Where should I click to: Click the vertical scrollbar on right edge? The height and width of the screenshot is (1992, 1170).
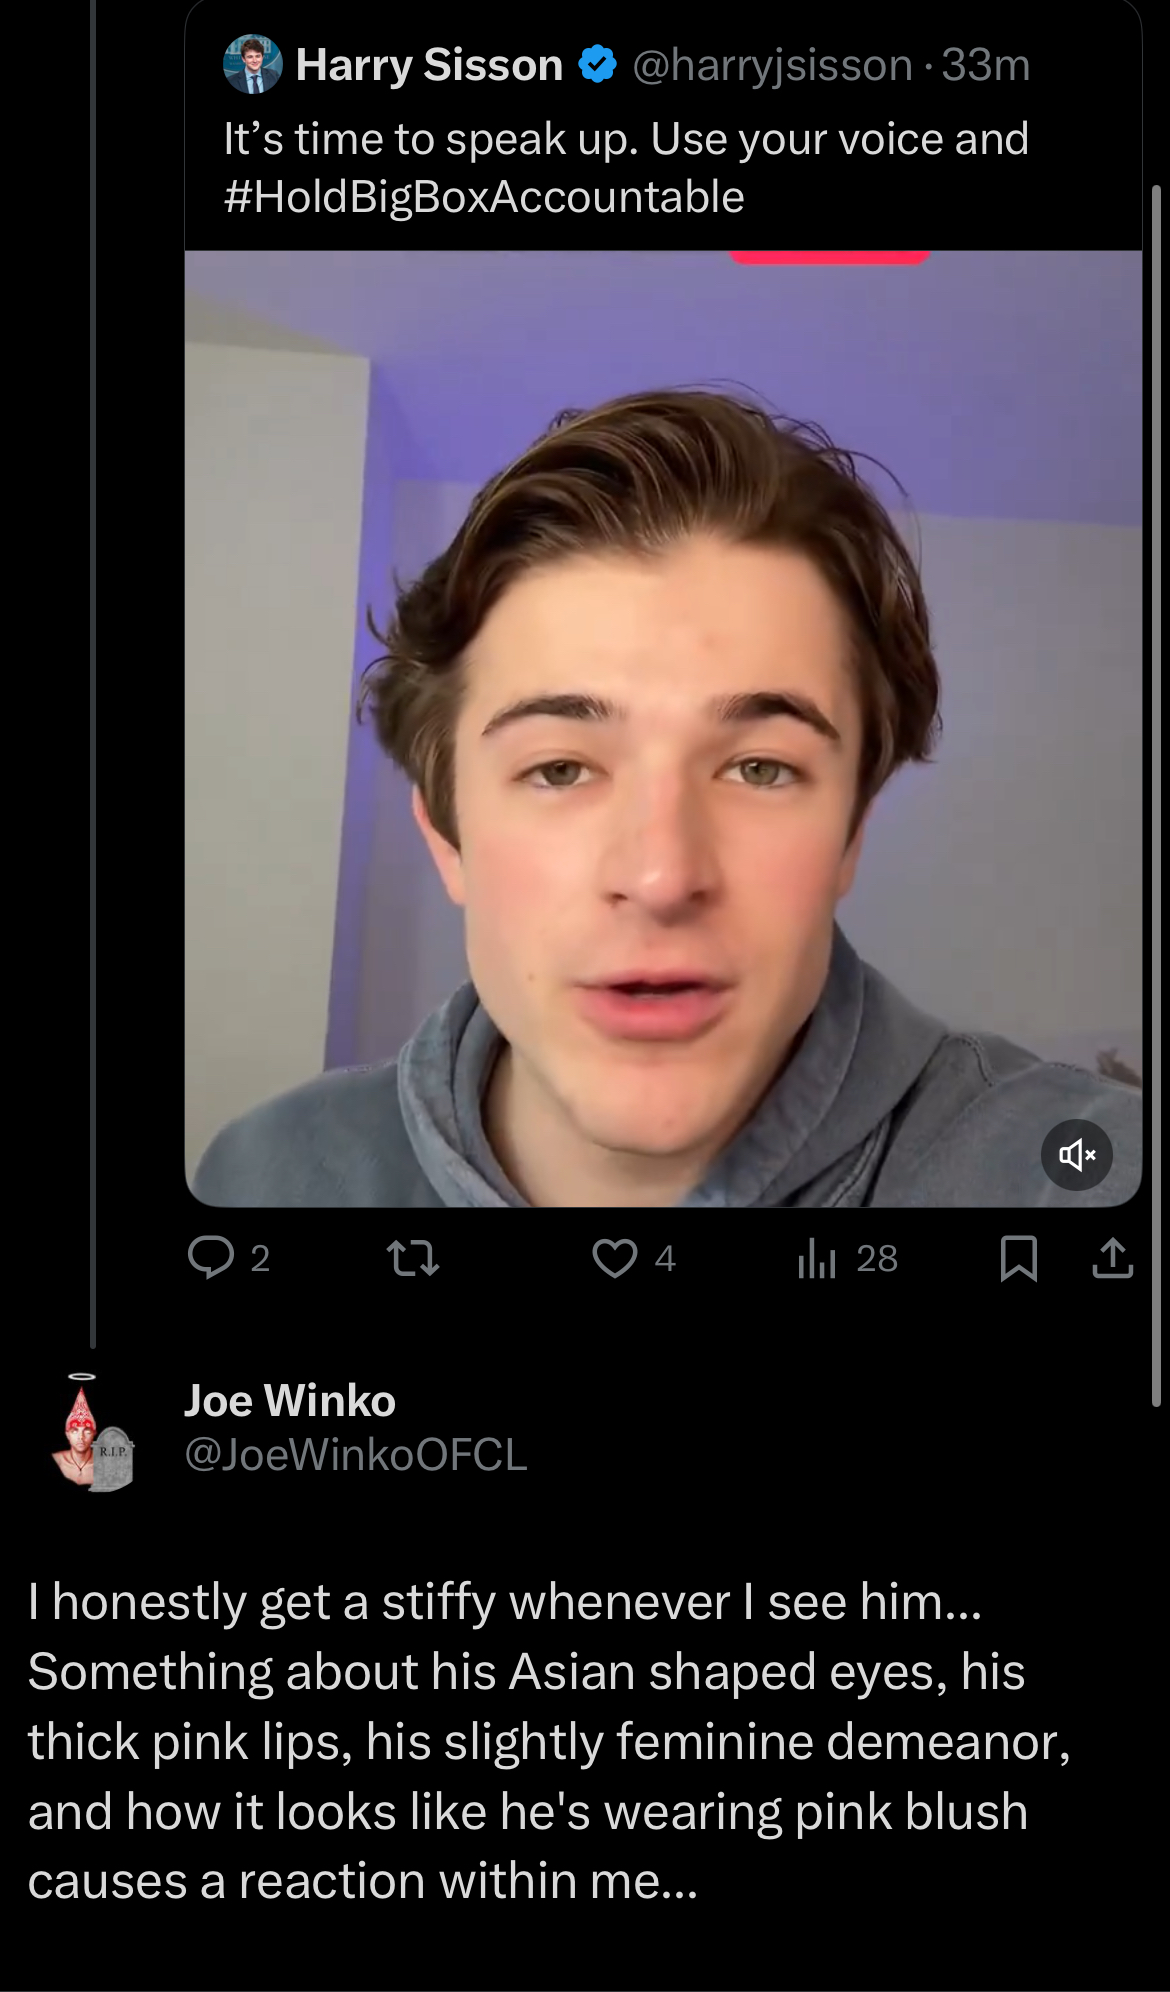[x=1156, y=795]
